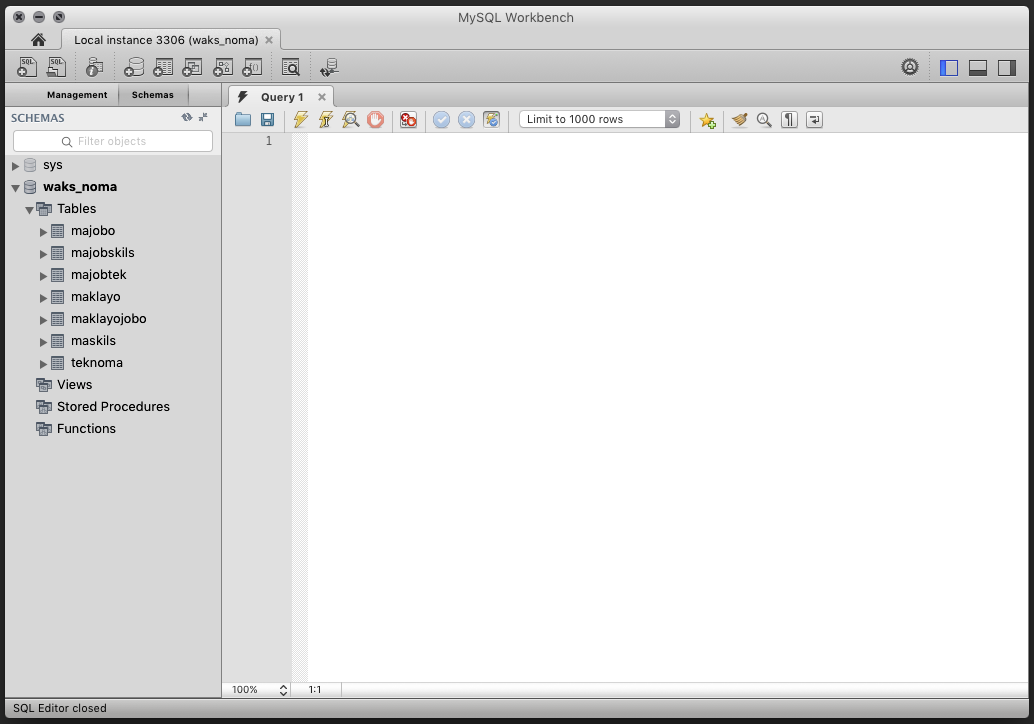1034x724 pixels.
Task: Refresh the schemas list icon
Action: click(x=187, y=117)
